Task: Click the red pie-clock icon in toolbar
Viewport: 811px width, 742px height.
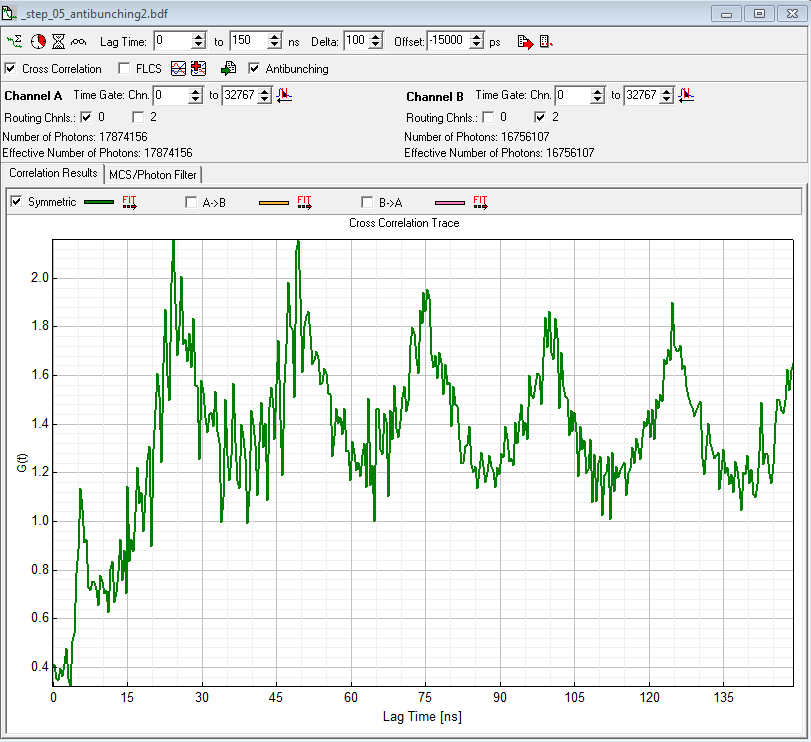Action: [38, 41]
